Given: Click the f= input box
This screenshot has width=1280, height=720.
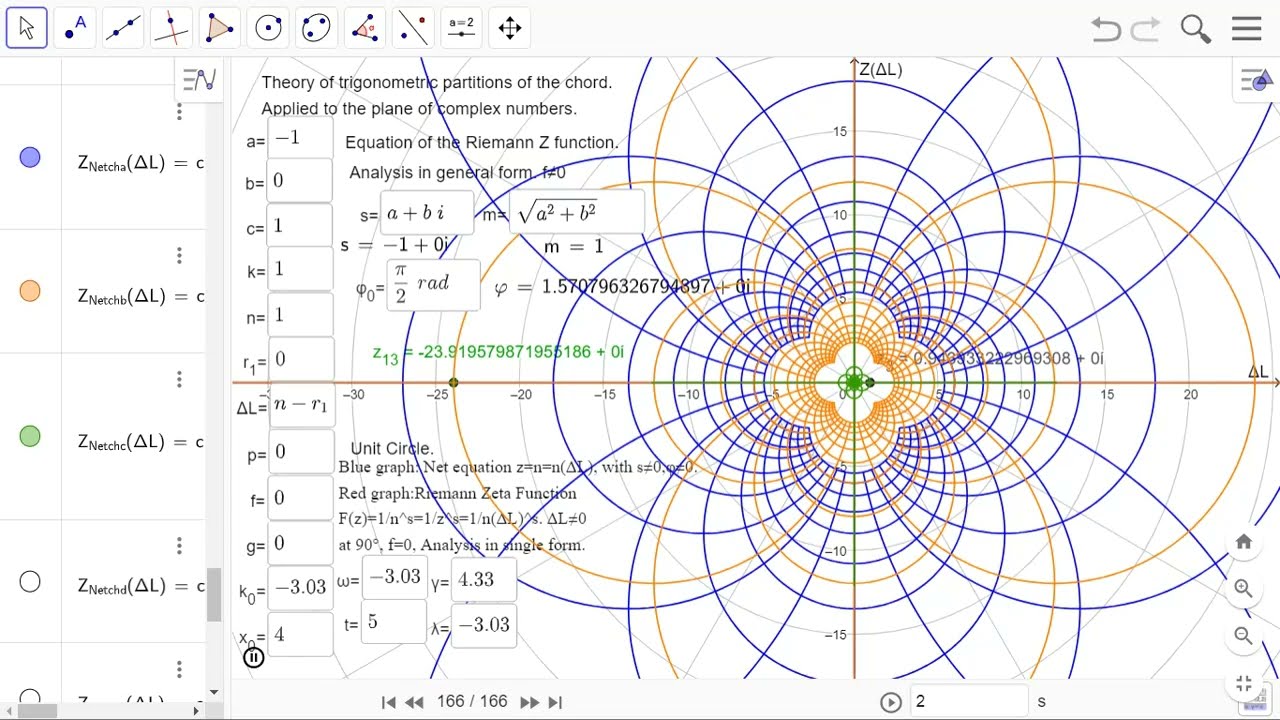Looking at the screenshot, I should tap(300, 498).
